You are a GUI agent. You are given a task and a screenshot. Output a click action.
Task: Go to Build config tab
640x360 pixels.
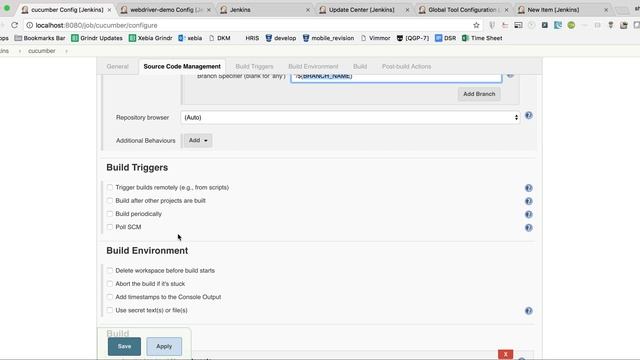coord(360,67)
